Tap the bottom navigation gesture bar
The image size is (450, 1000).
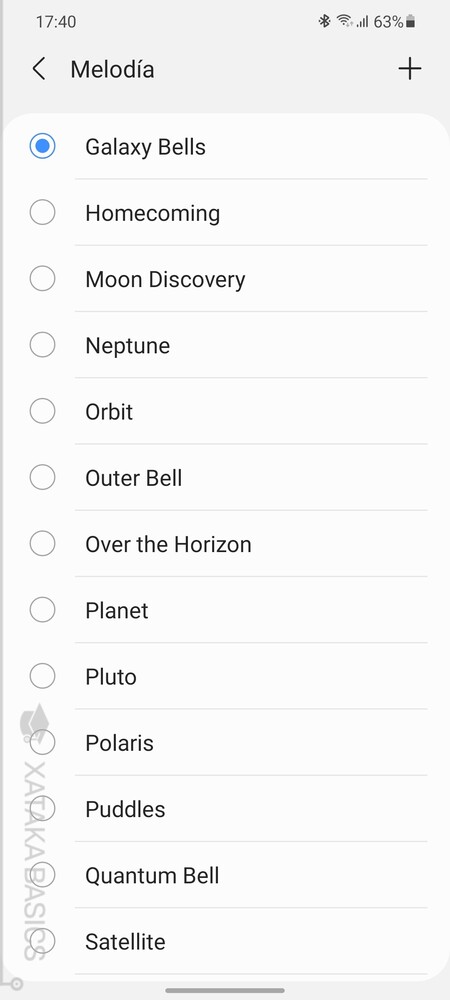tap(225, 990)
